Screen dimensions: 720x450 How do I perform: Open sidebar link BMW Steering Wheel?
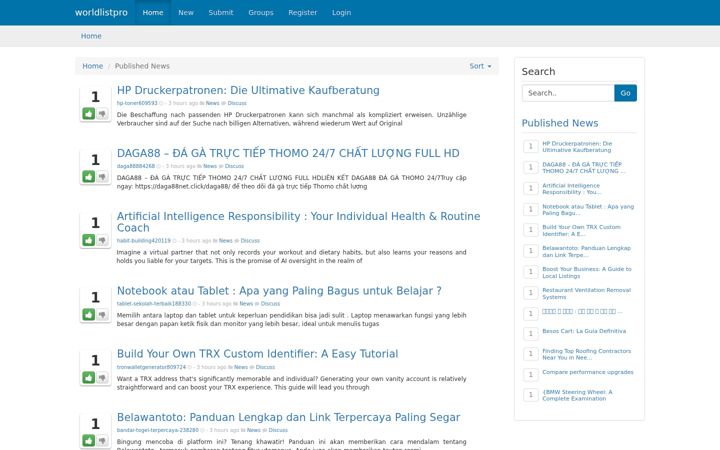pos(577,395)
